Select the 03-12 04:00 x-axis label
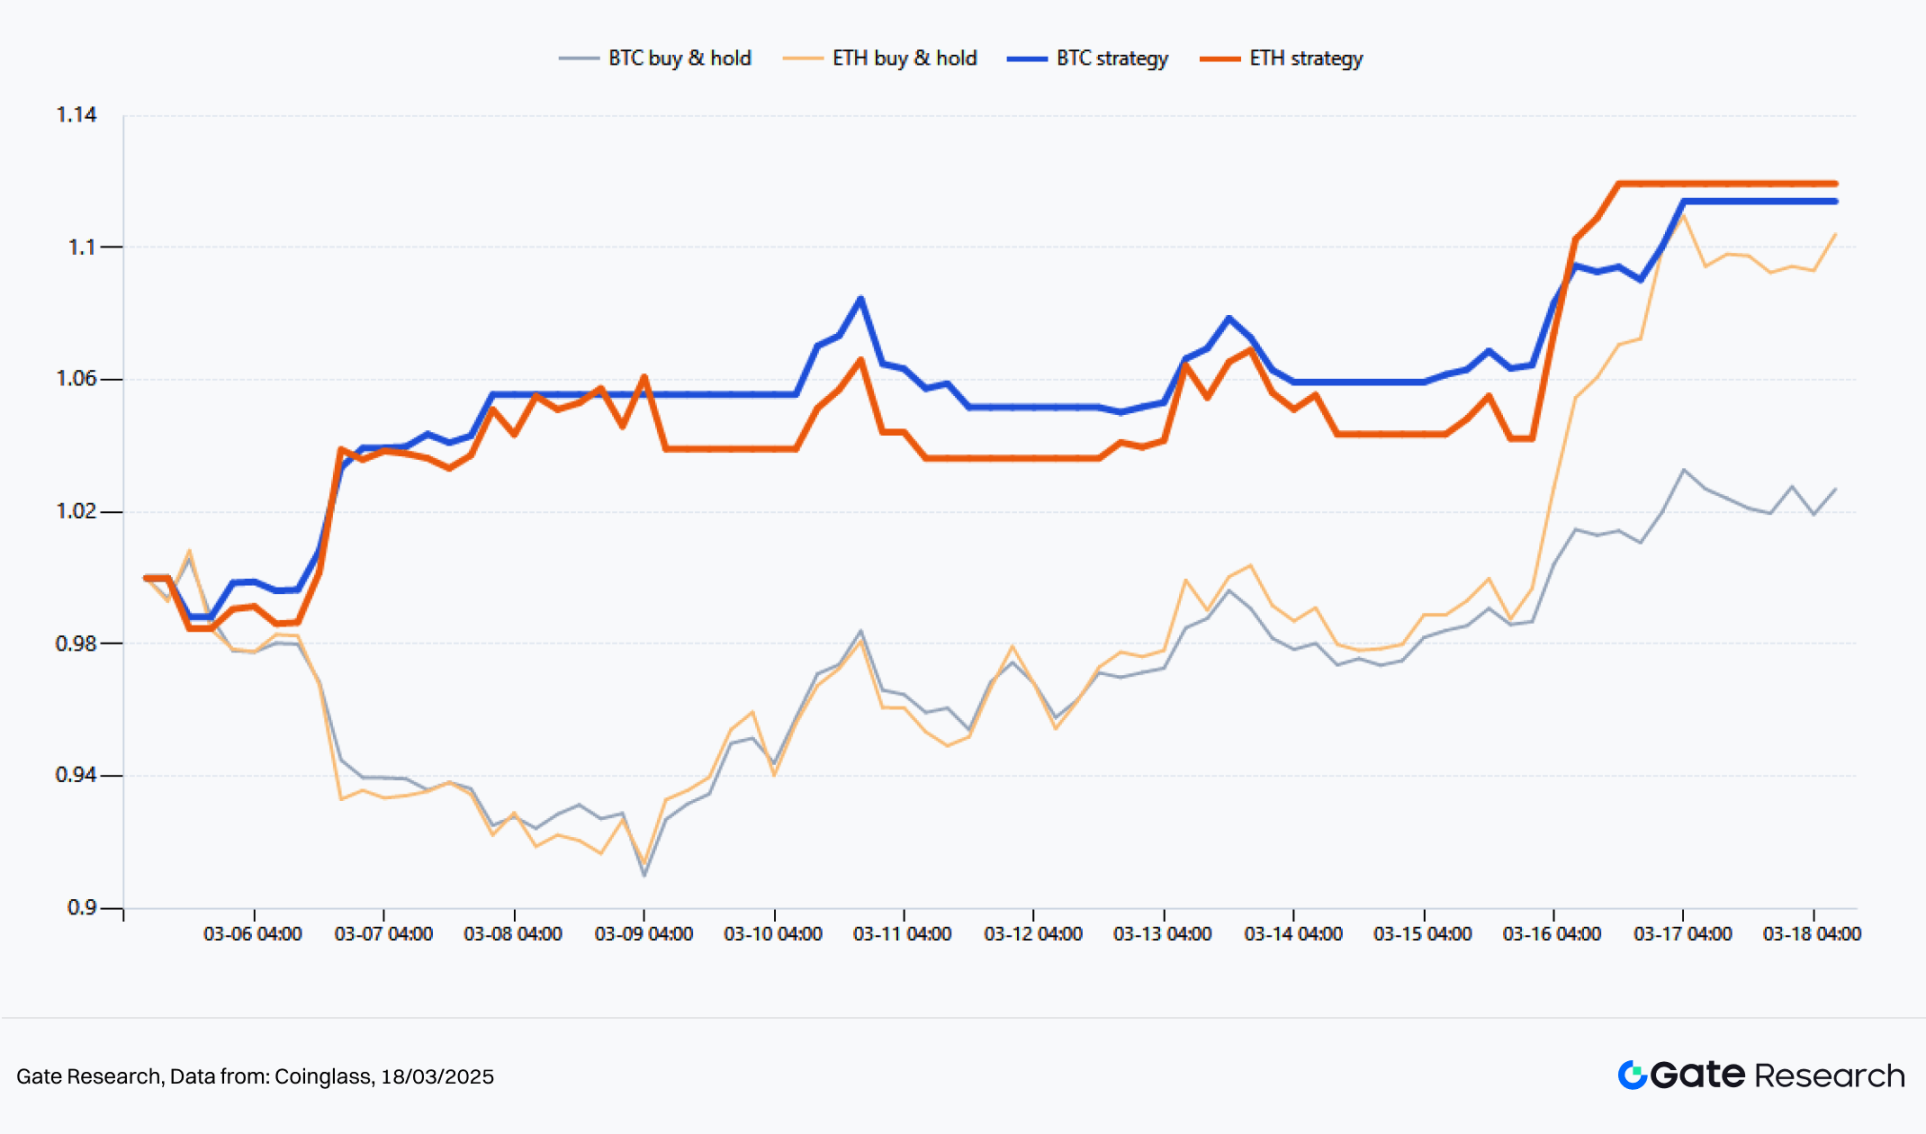 pyautogui.click(x=1033, y=934)
